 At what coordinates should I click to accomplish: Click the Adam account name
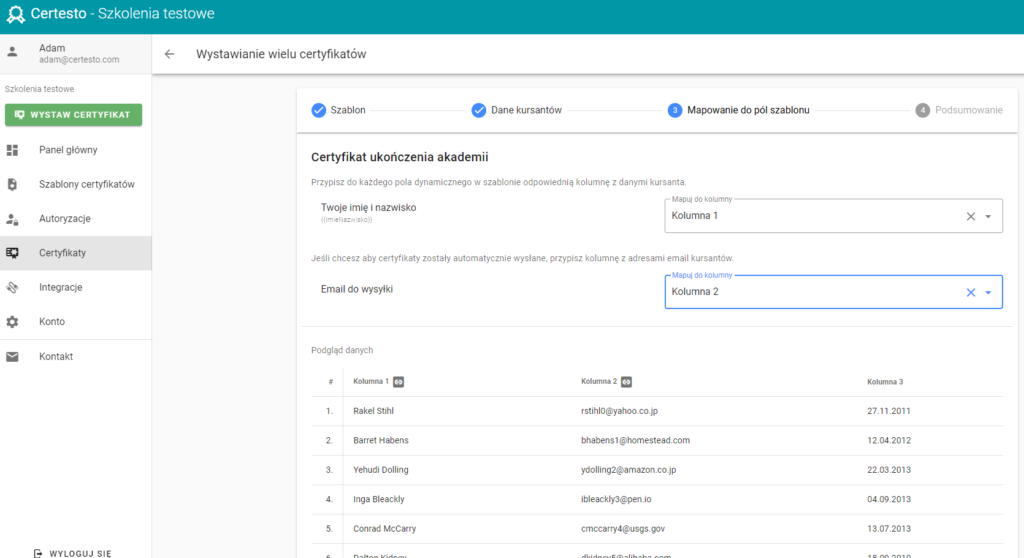[x=52, y=48]
